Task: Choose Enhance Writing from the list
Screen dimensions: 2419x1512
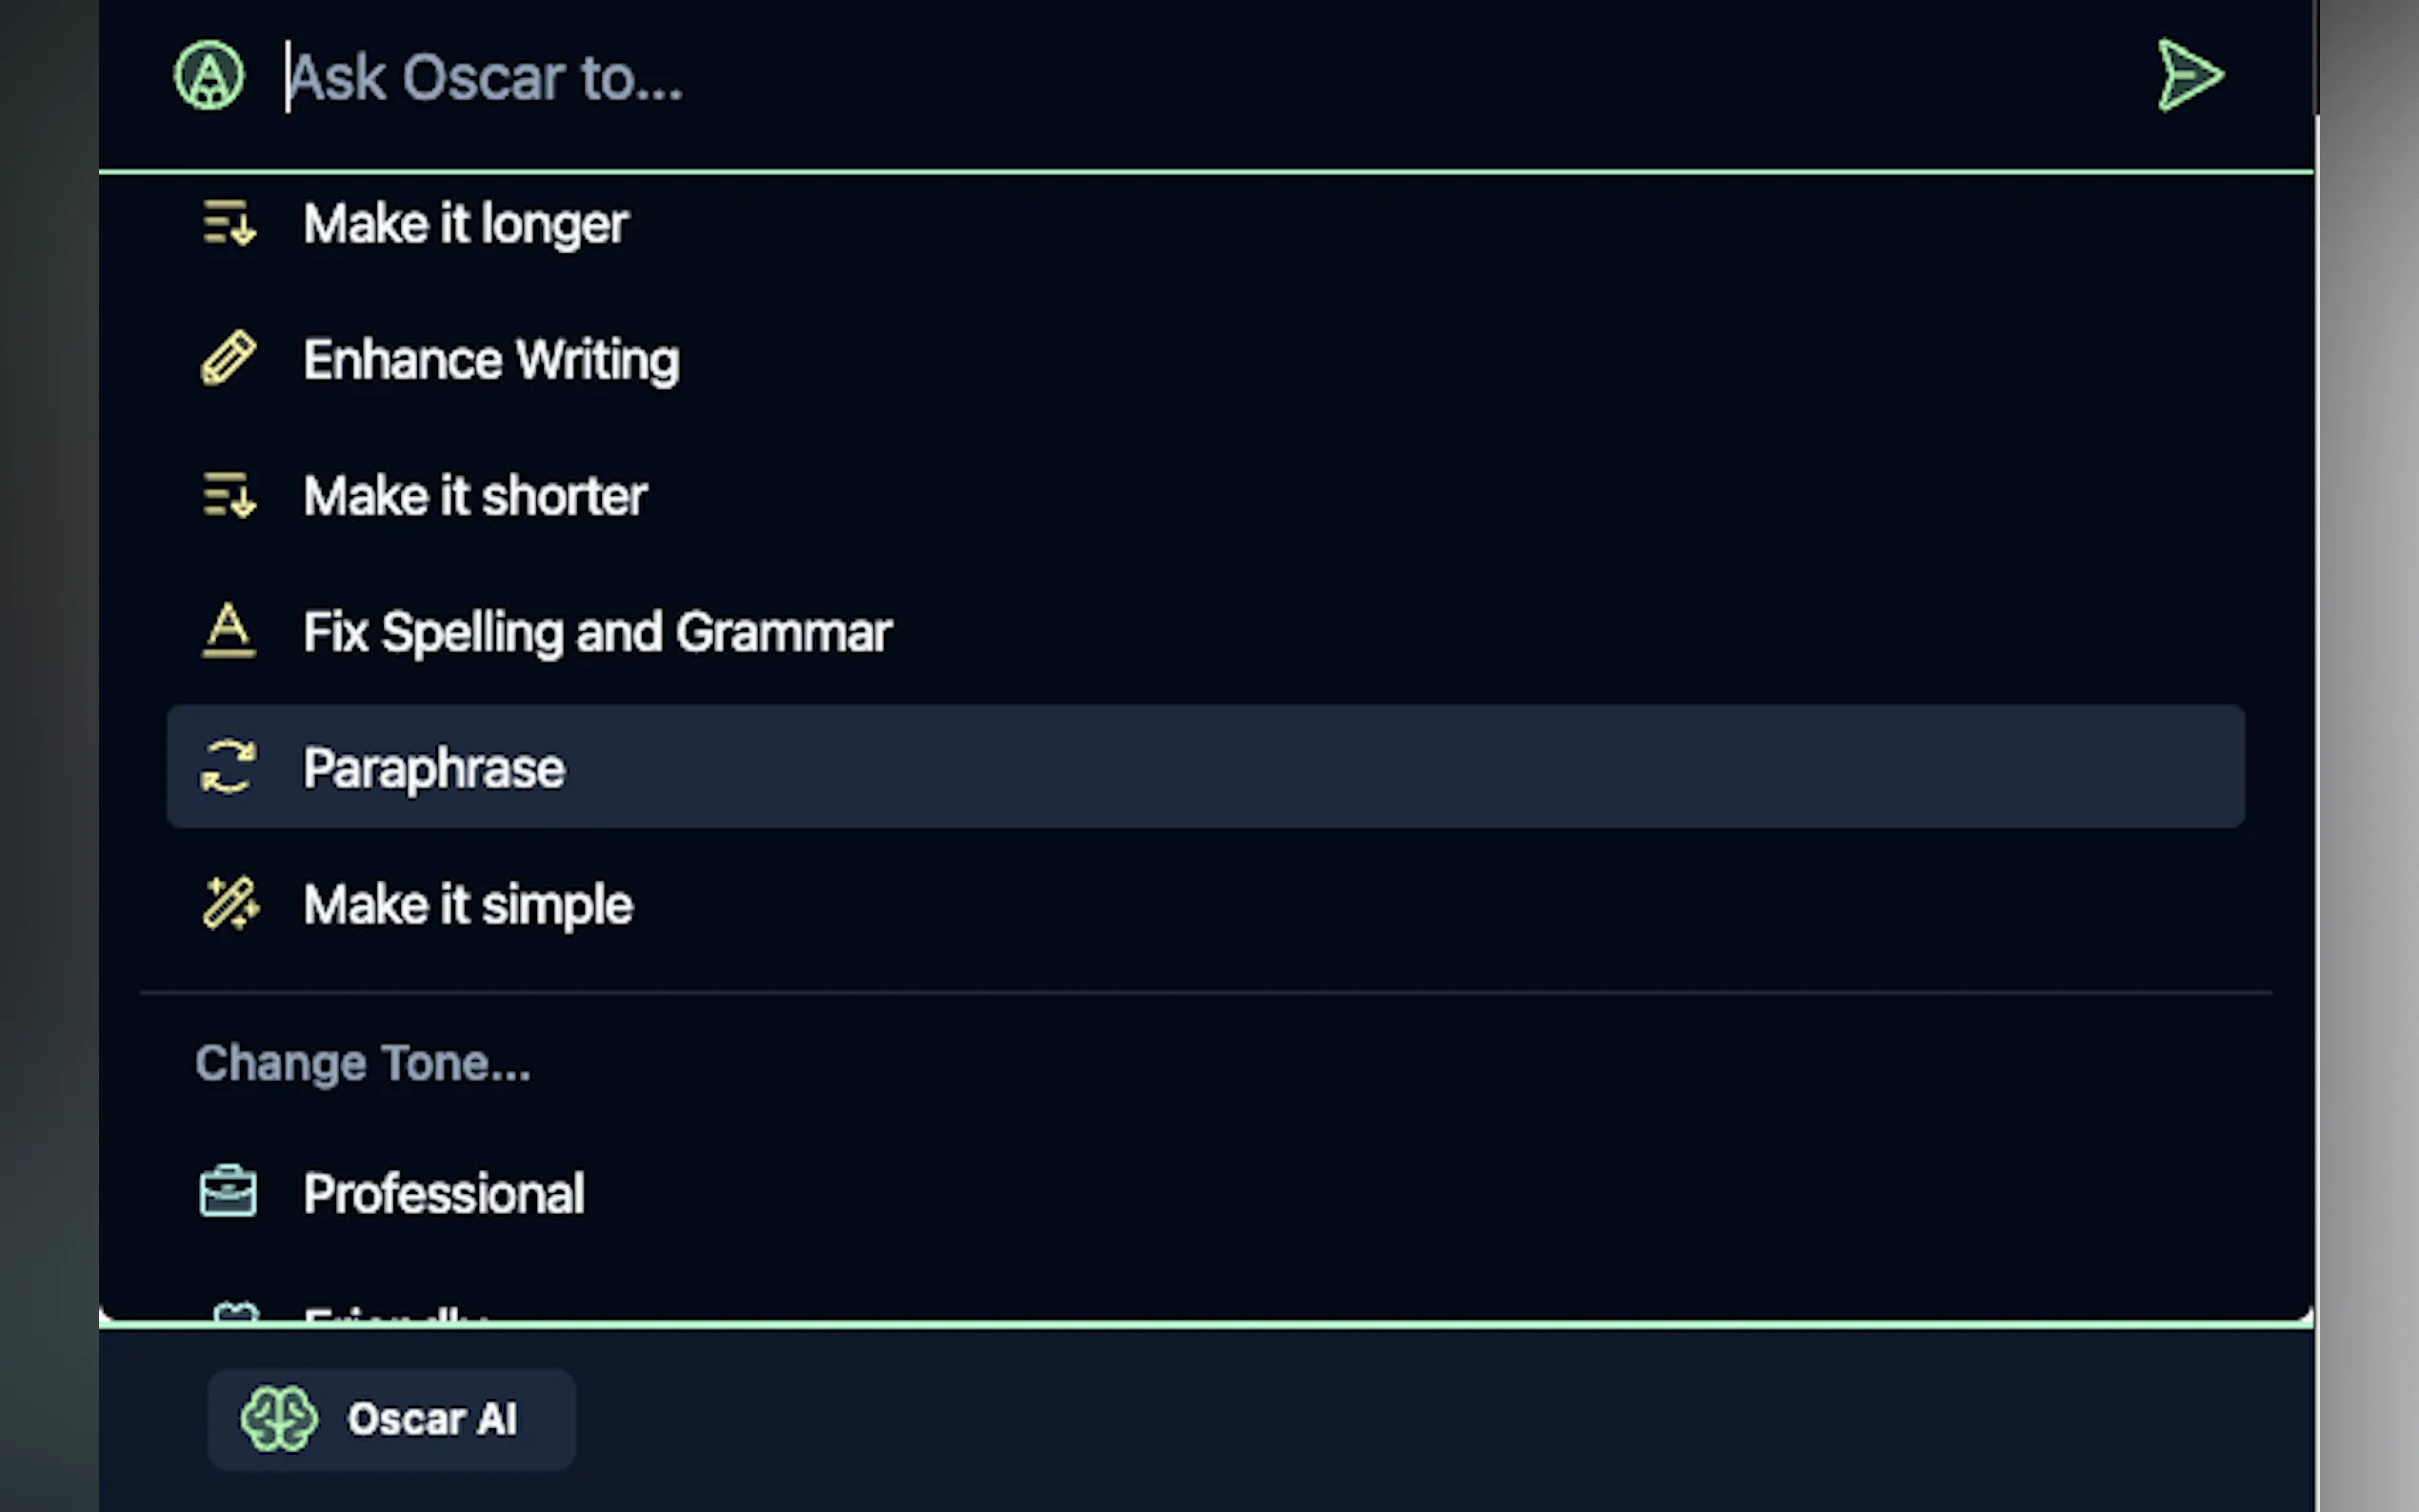Action: pyautogui.click(x=491, y=359)
